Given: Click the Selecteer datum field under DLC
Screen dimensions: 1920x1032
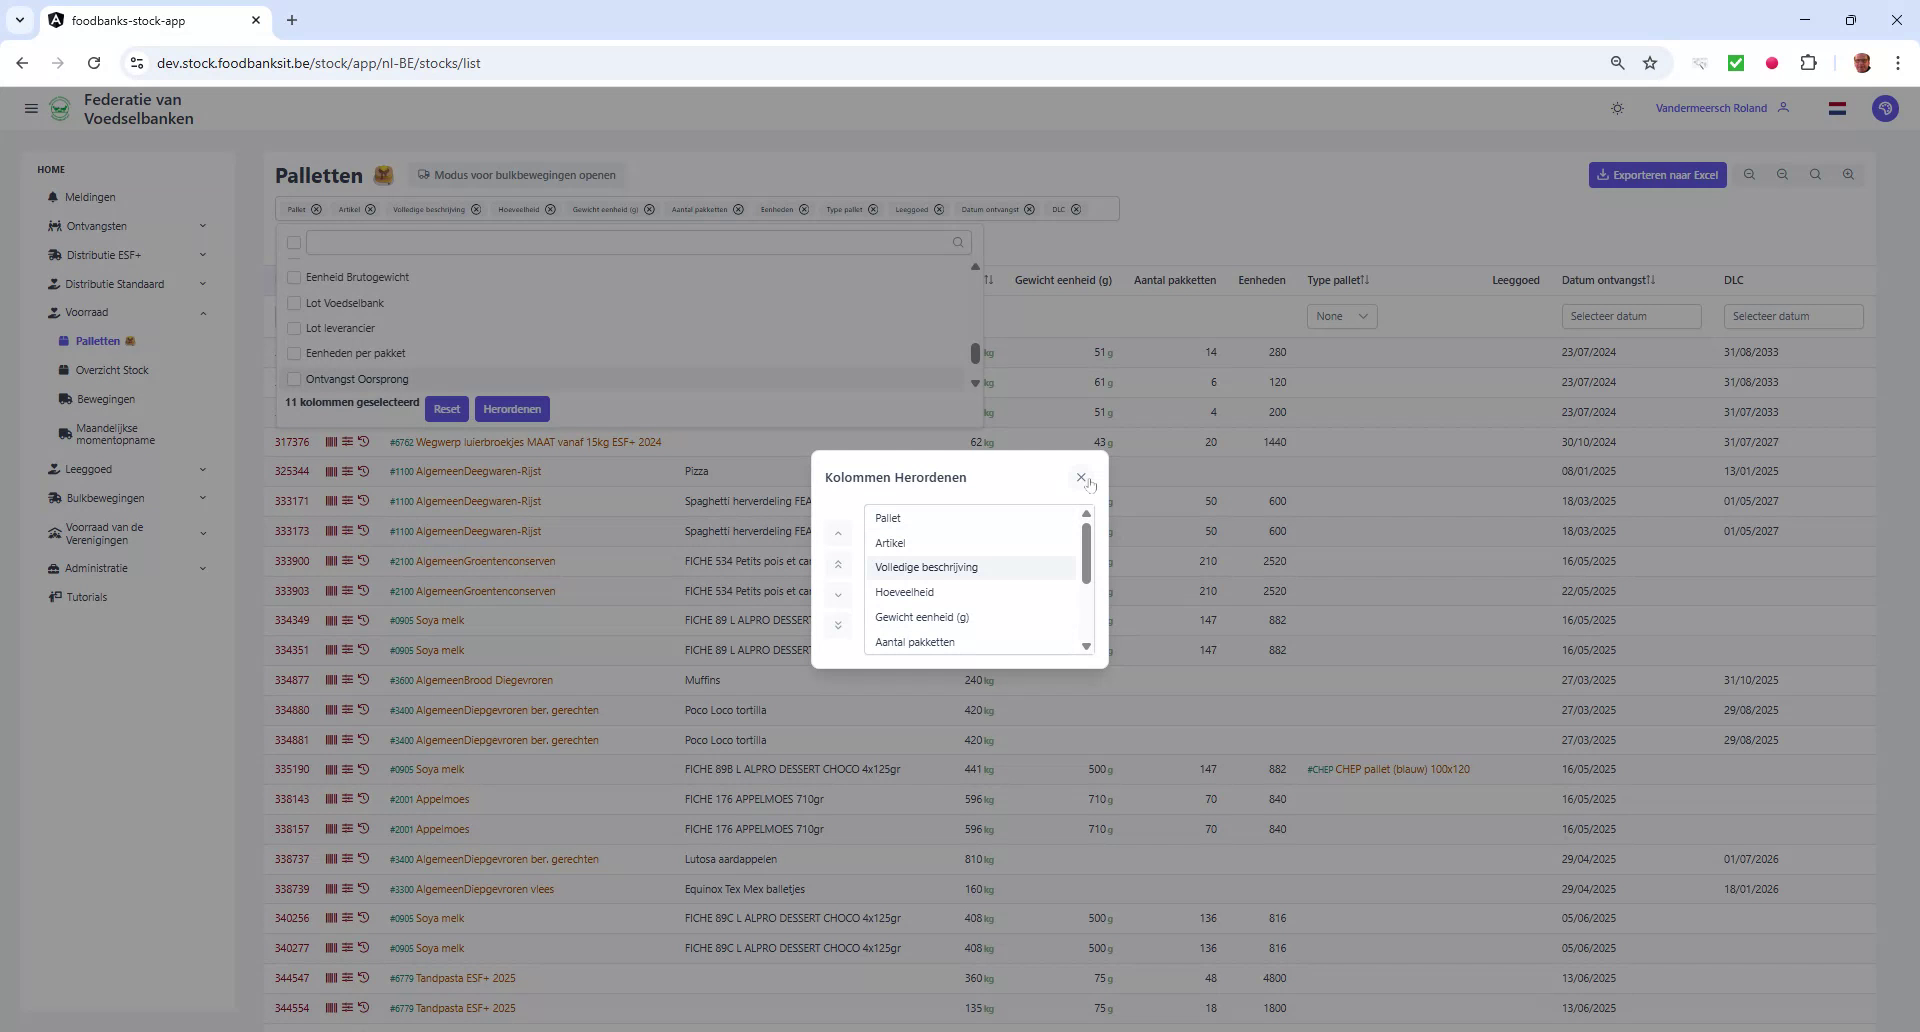Looking at the screenshot, I should [1793, 316].
